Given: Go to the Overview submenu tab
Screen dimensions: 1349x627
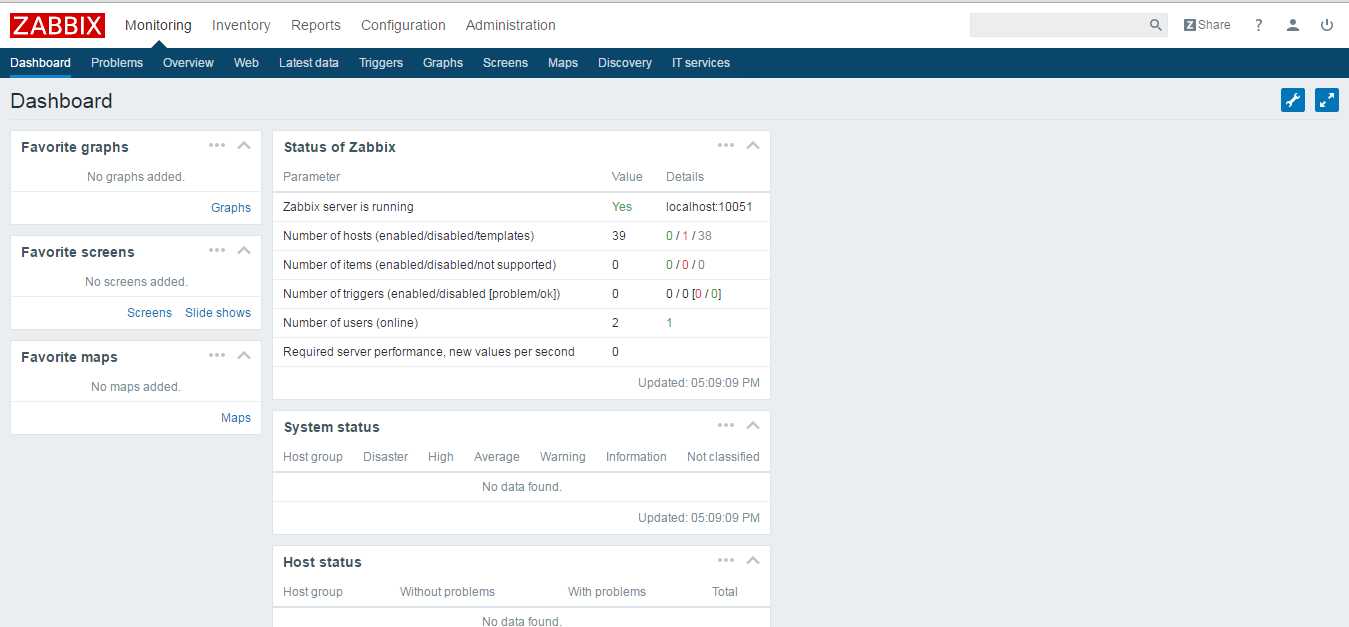Looking at the screenshot, I should point(188,62).
